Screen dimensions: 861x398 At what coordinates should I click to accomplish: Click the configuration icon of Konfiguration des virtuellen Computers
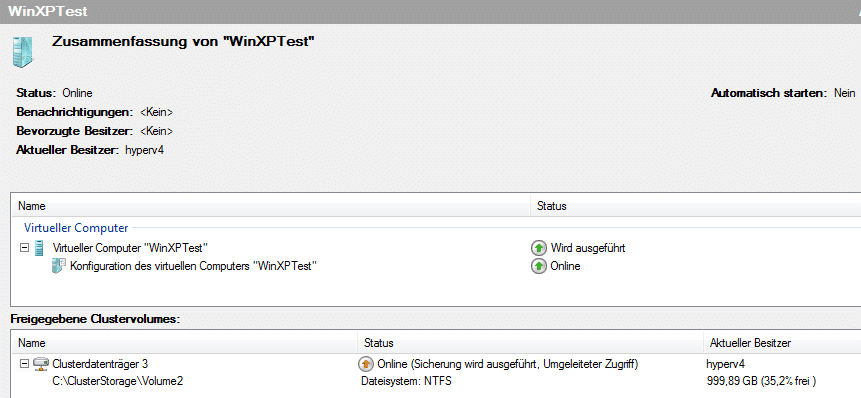point(58,266)
